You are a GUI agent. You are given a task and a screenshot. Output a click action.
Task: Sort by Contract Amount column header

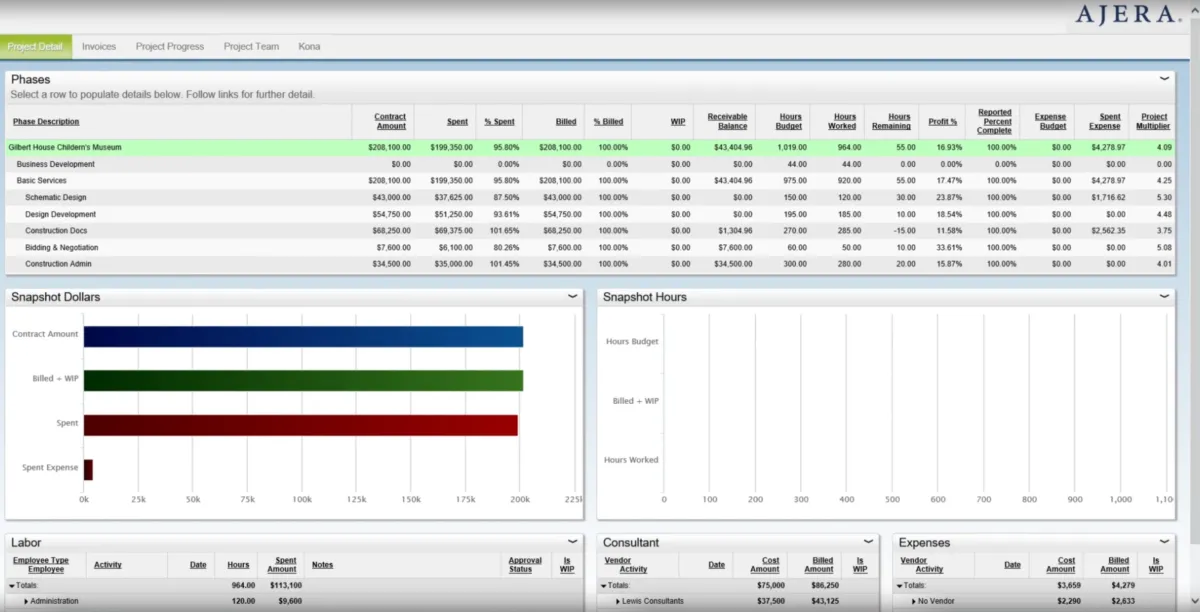point(390,121)
